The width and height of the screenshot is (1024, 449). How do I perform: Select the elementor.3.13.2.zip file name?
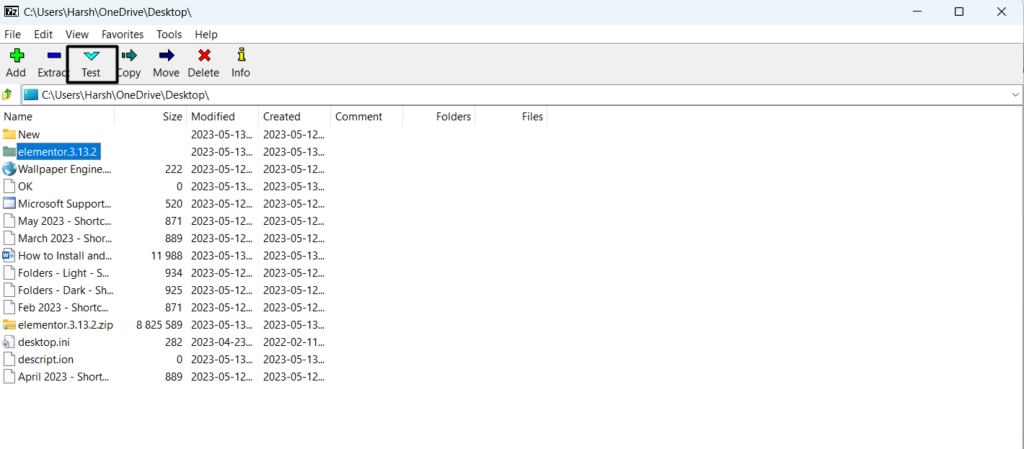point(65,324)
